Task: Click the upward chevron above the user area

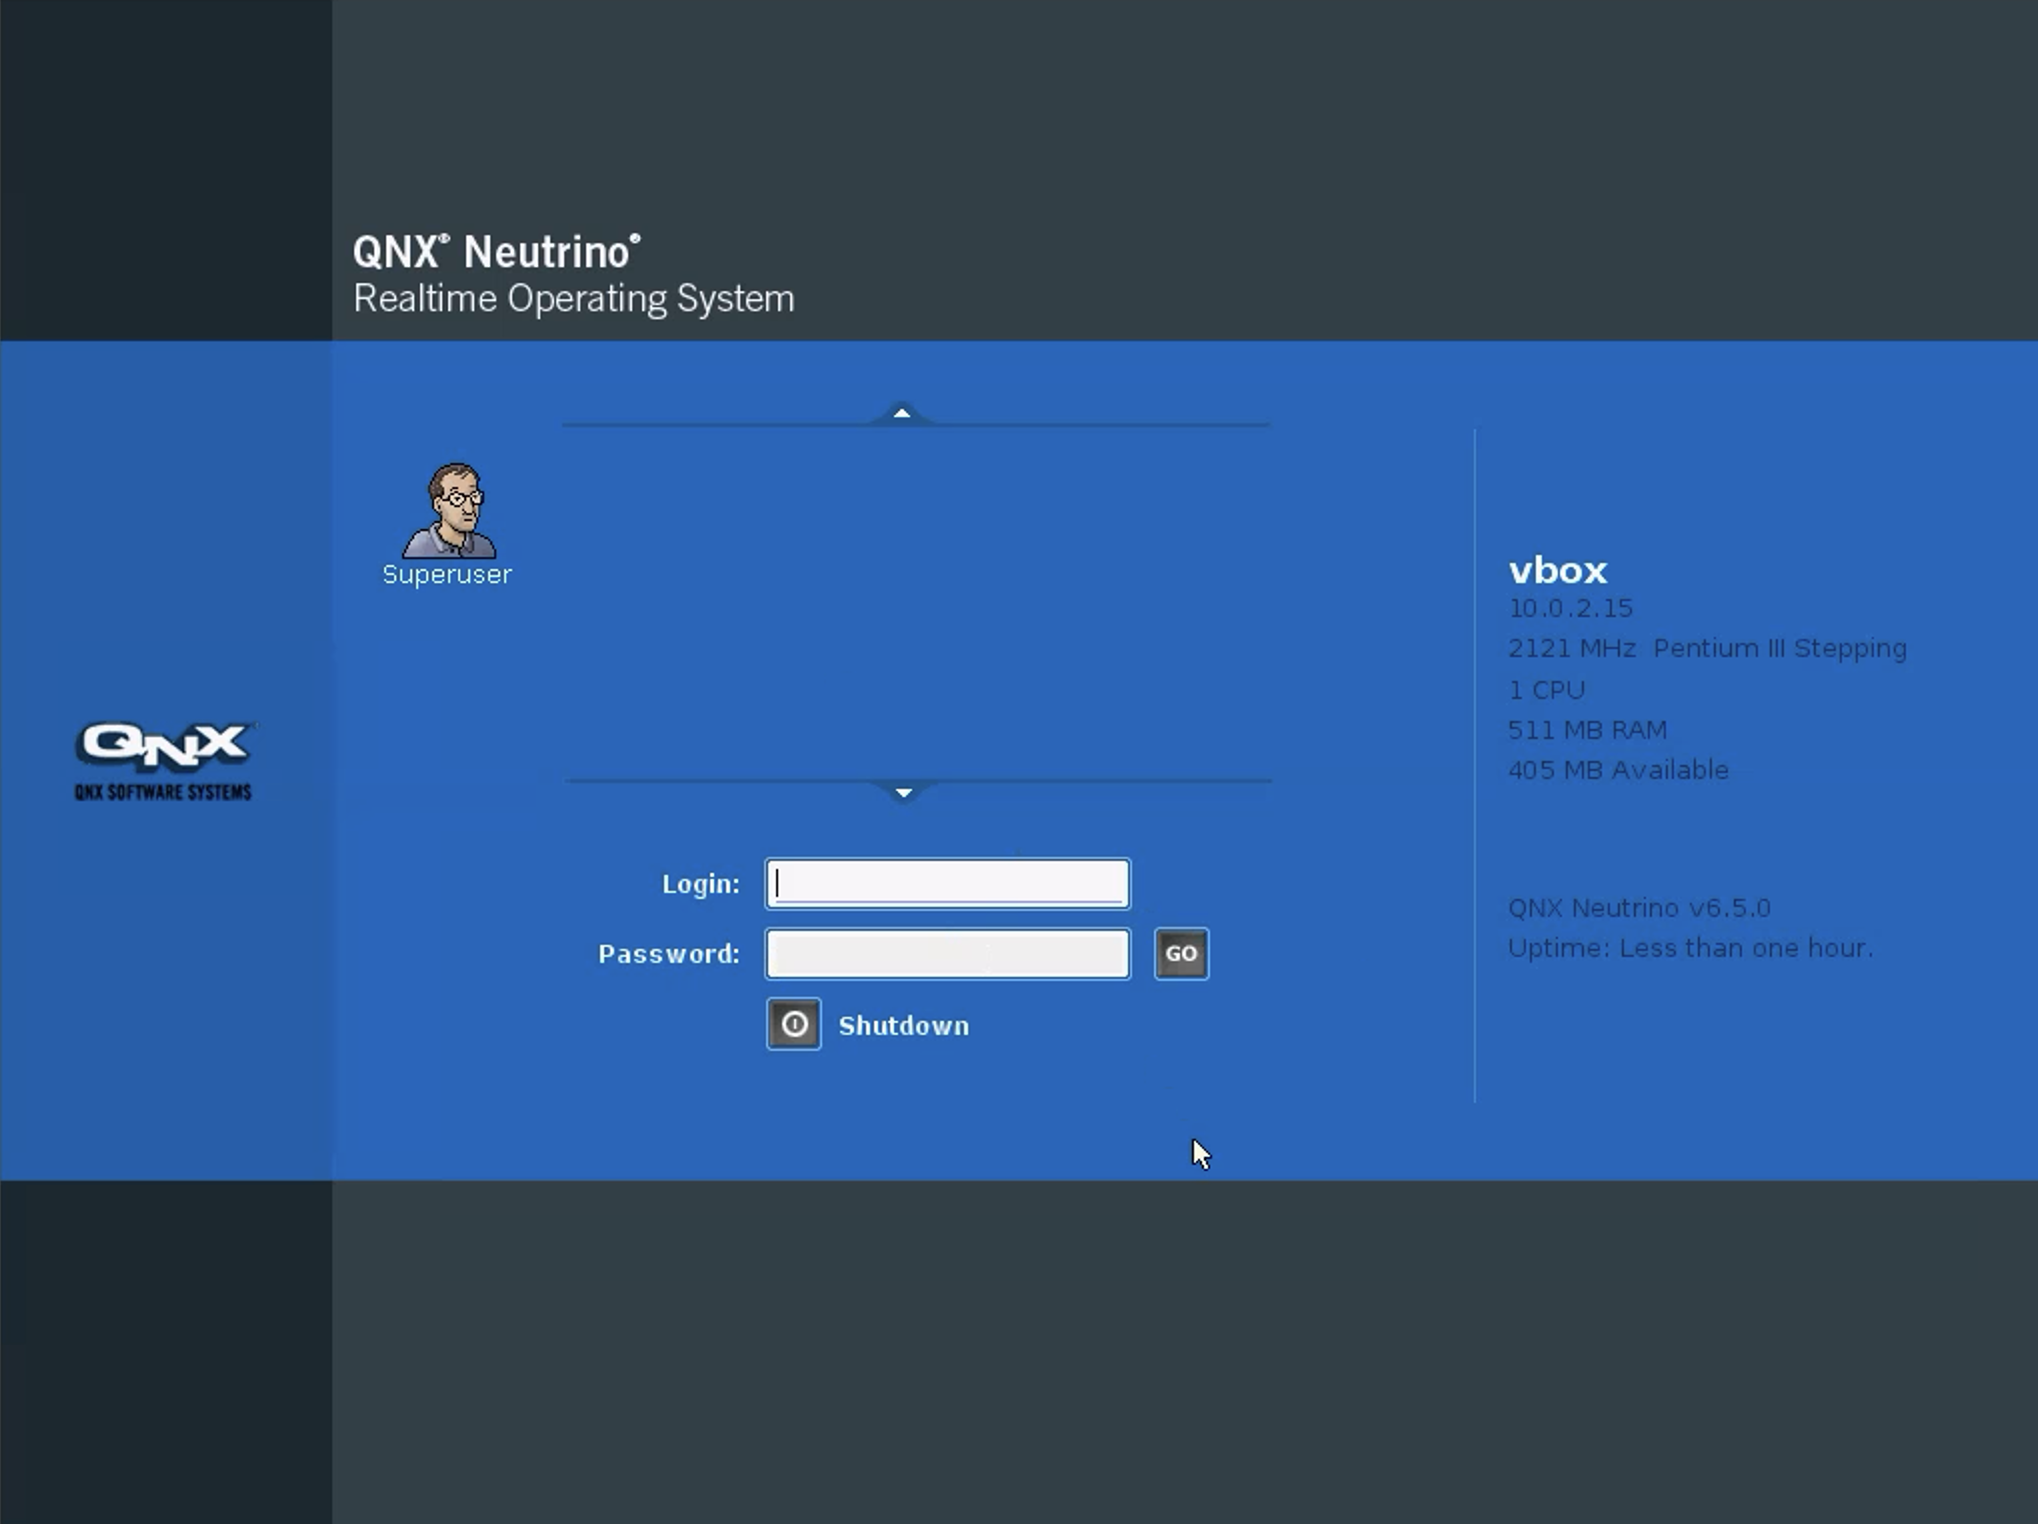Action: coord(903,412)
